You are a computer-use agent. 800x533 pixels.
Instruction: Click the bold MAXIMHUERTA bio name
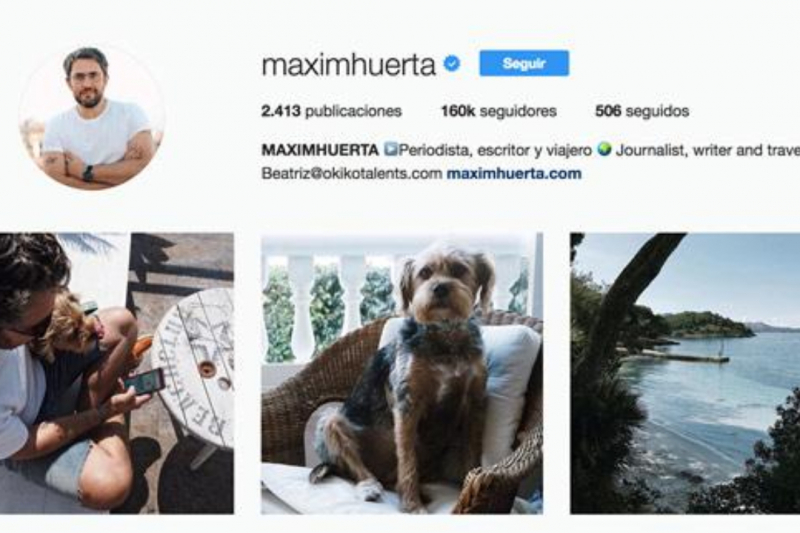point(320,150)
